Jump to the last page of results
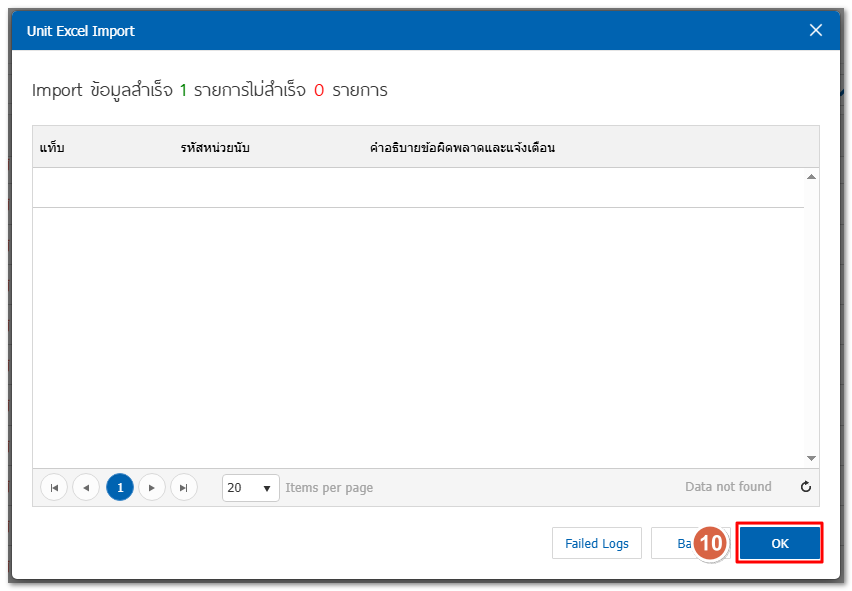The height and width of the screenshot is (591, 852). [183, 488]
